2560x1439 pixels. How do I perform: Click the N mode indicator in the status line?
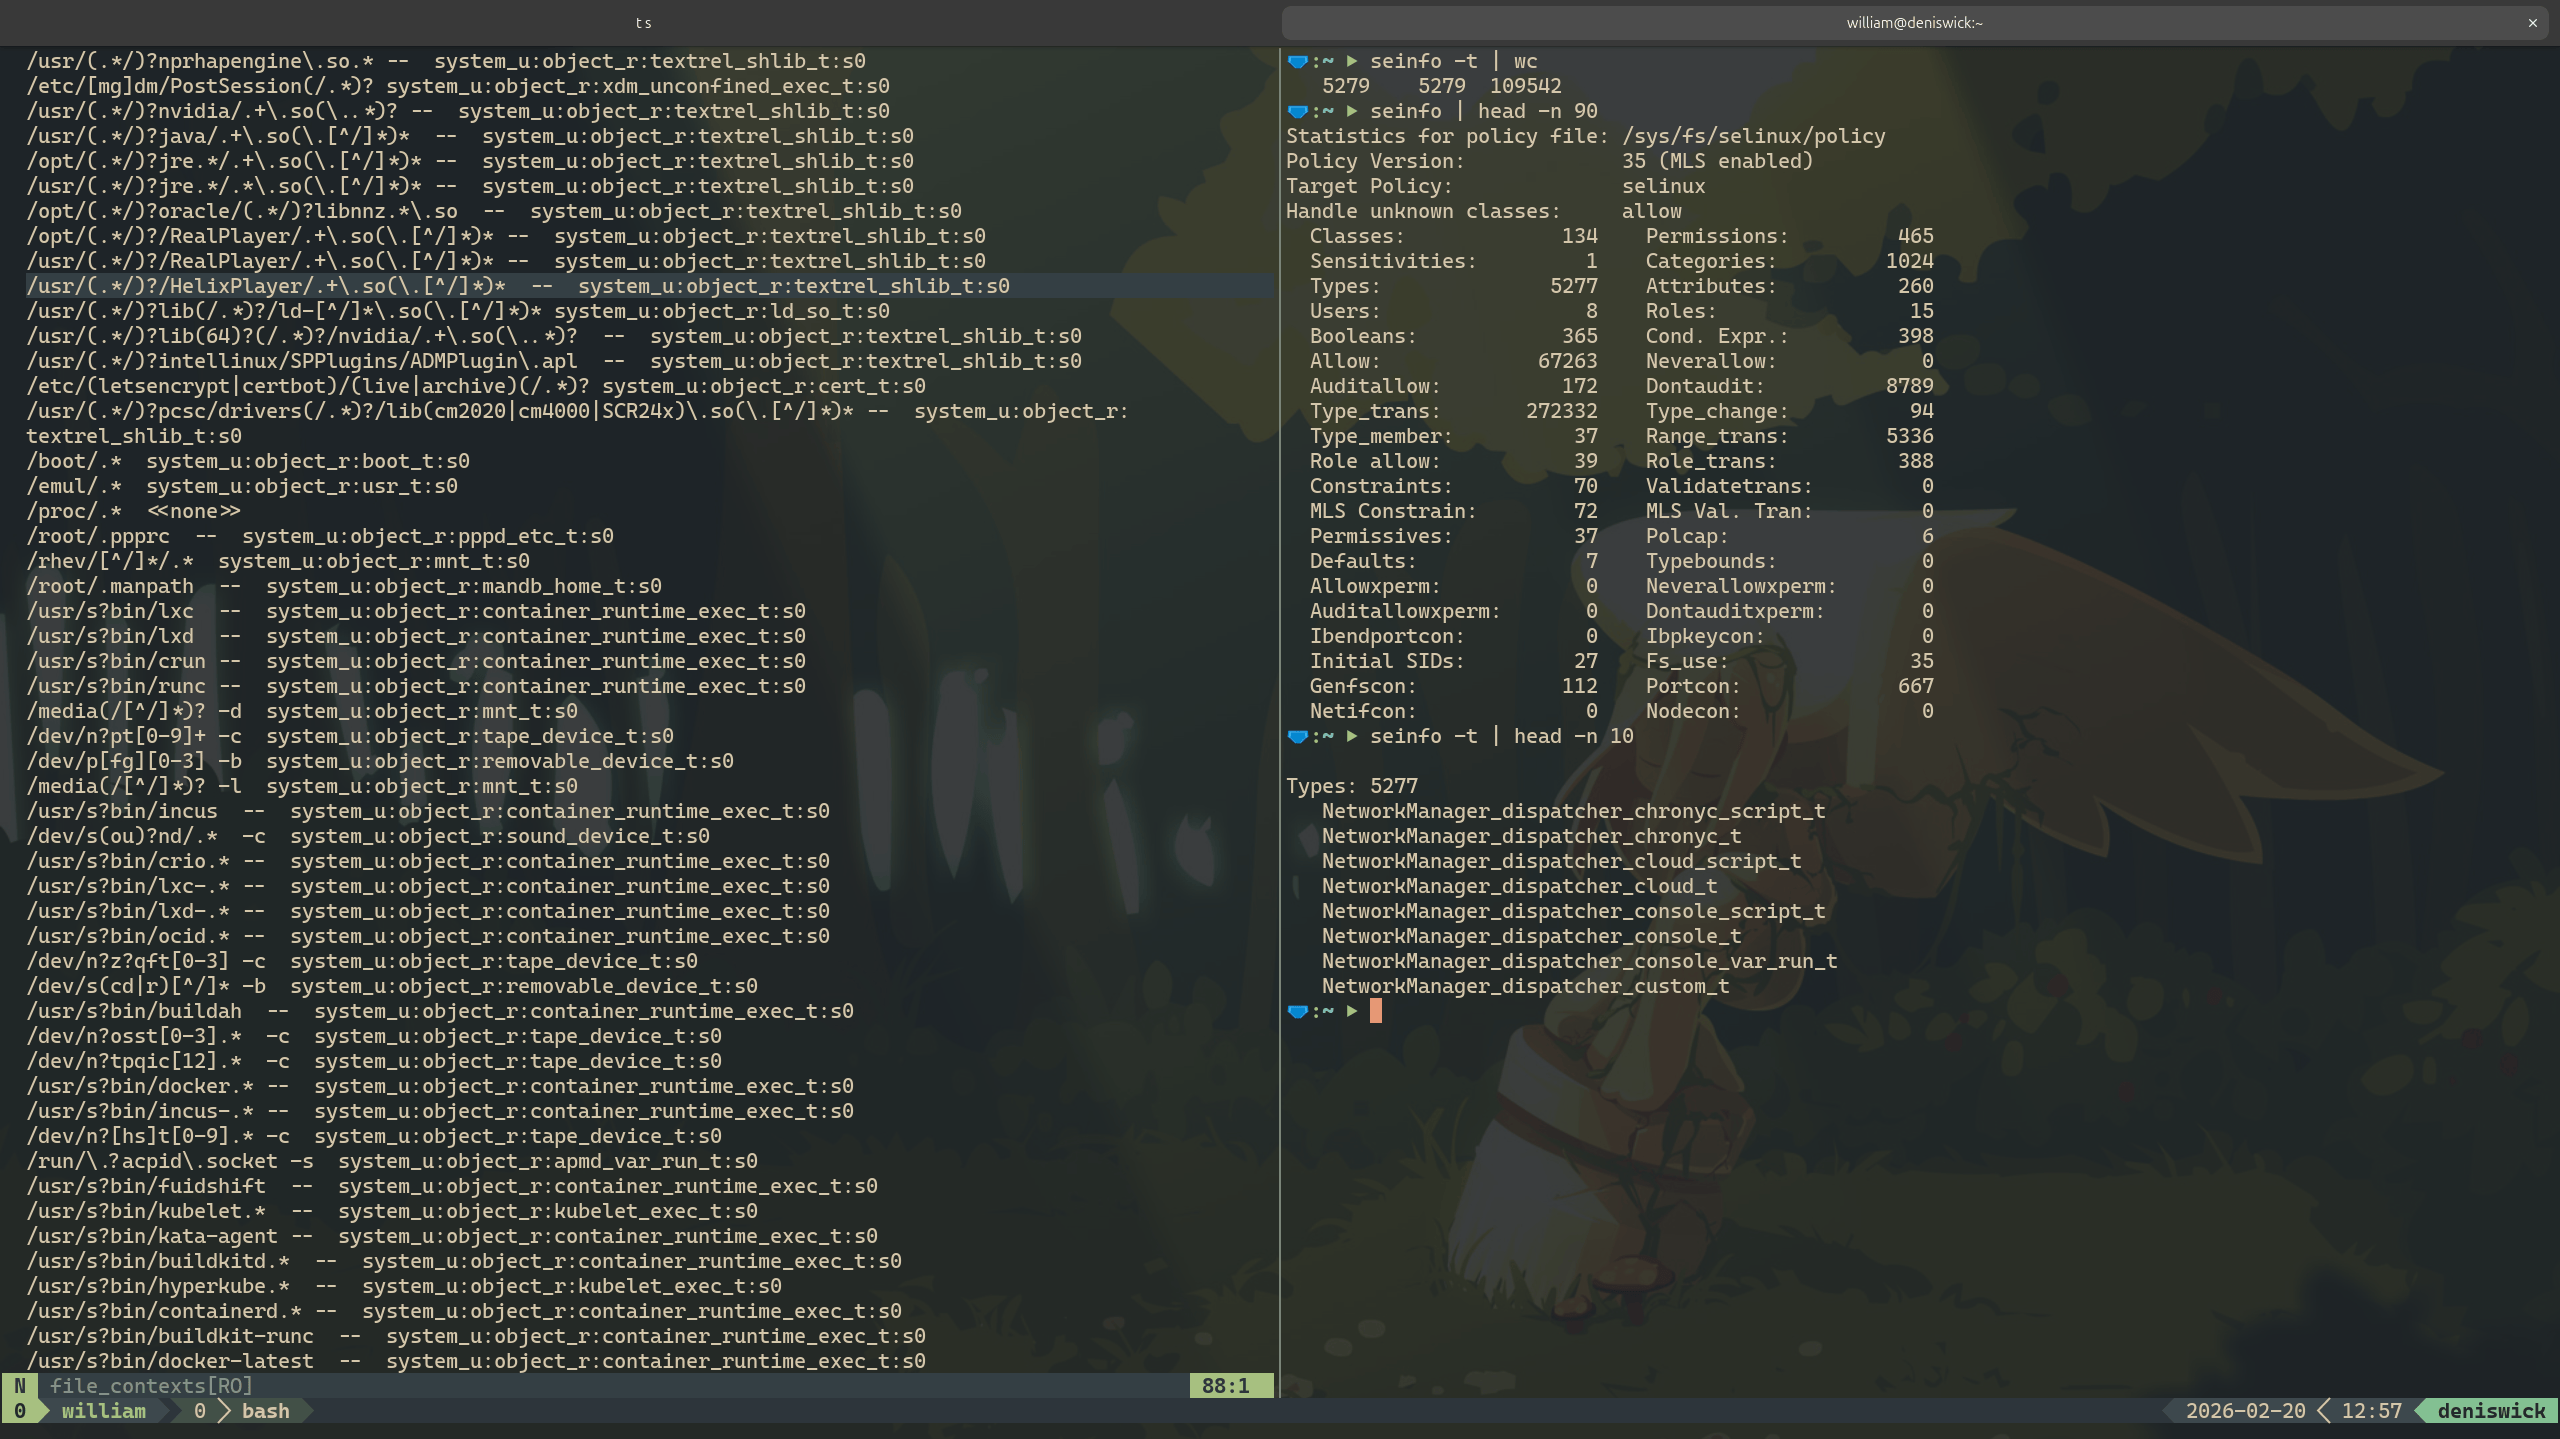pyautogui.click(x=19, y=1386)
